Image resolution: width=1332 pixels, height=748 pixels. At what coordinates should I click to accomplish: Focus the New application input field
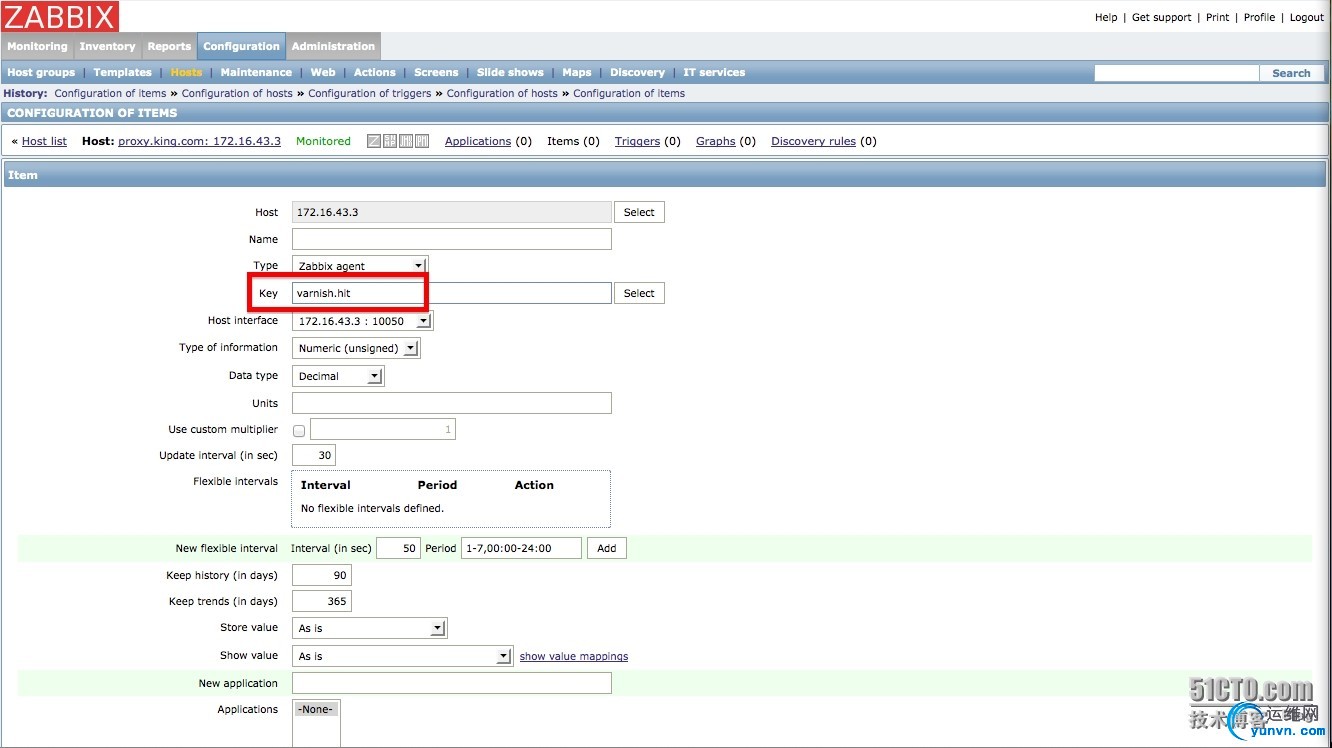tap(452, 683)
